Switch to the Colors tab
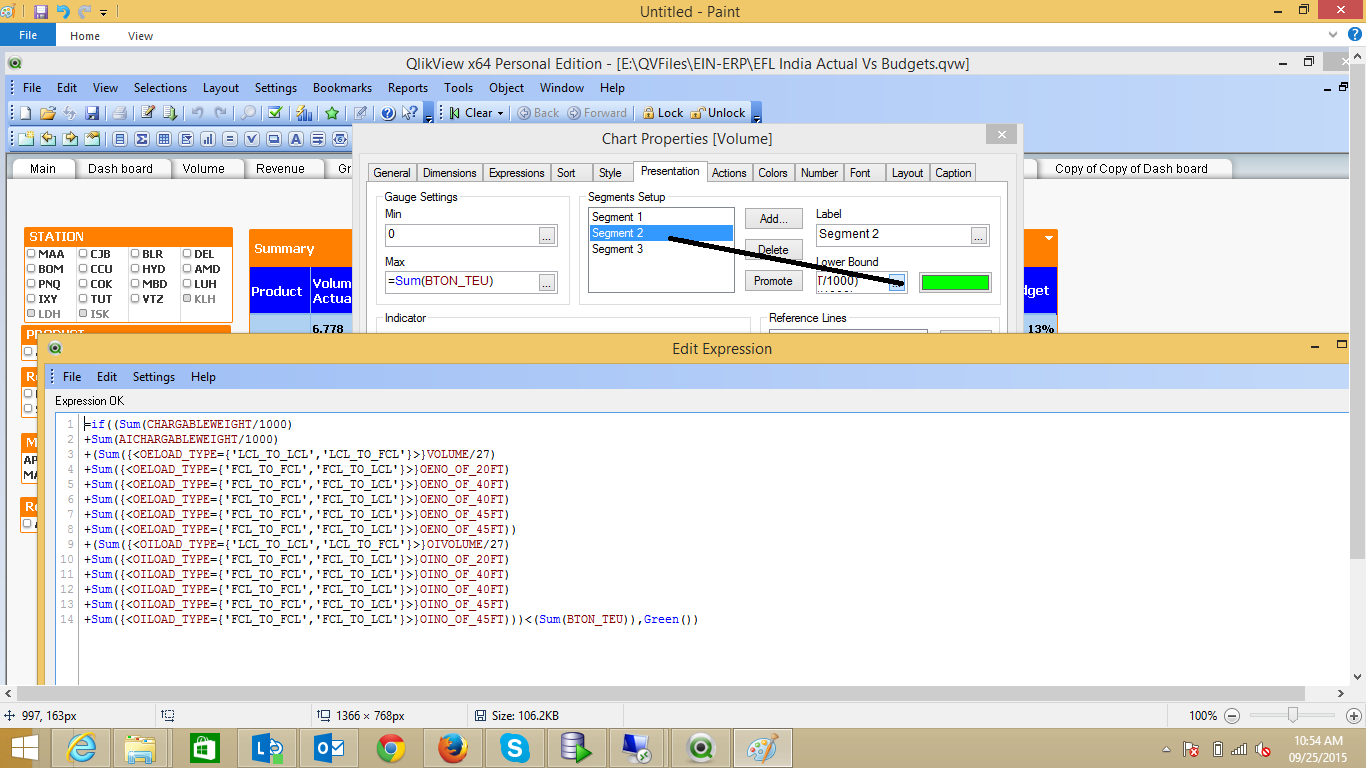Viewport: 1366px width, 768px height. tap(772, 173)
